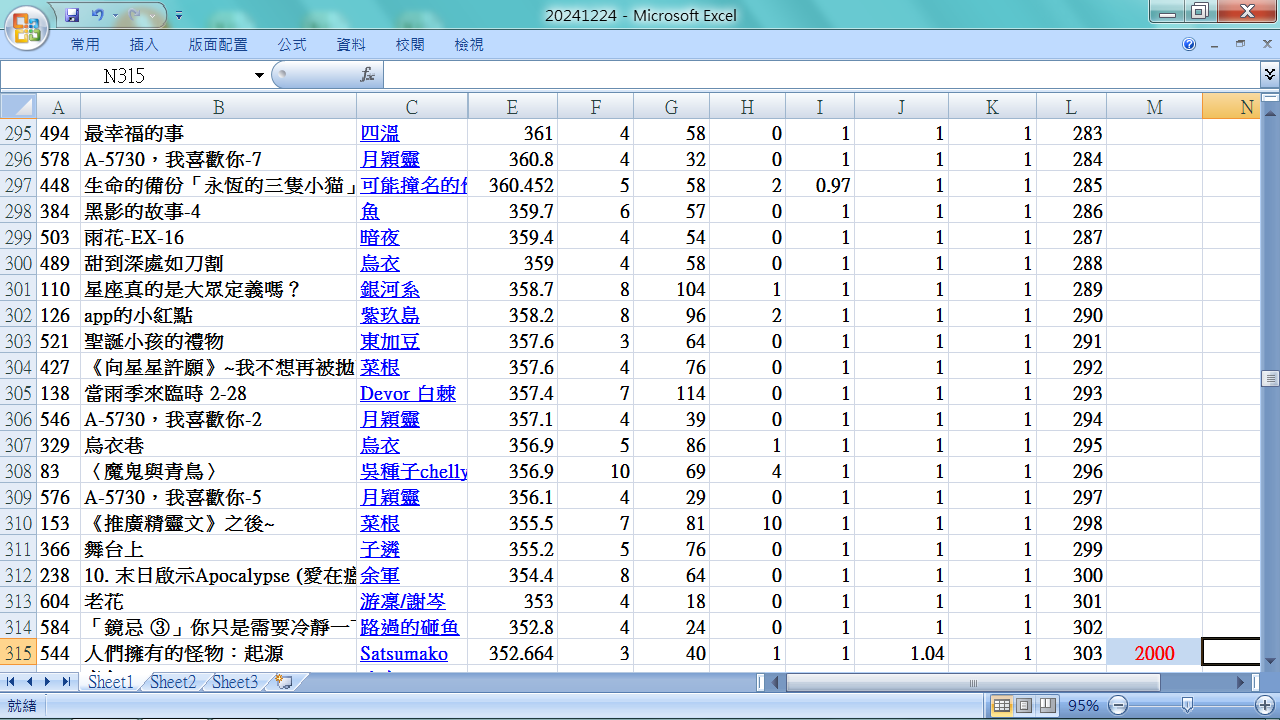The width and height of the screenshot is (1280, 720).
Task: Switch to Page Break Preview
Action: tap(1046, 706)
